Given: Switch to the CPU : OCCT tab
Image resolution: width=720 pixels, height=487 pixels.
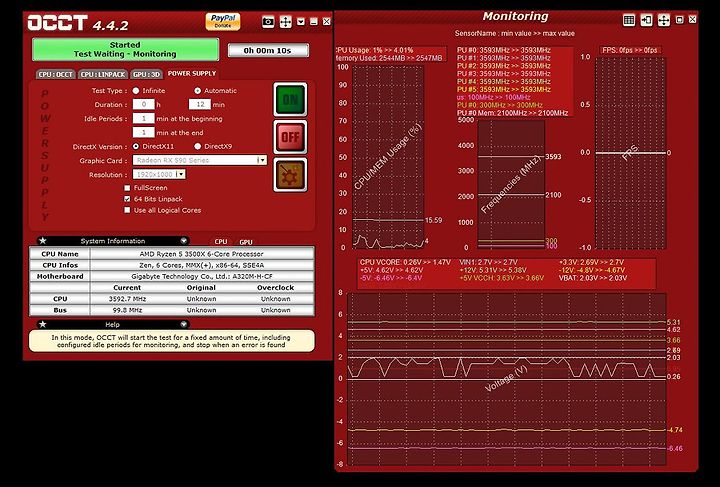Looking at the screenshot, I should click(56, 74).
